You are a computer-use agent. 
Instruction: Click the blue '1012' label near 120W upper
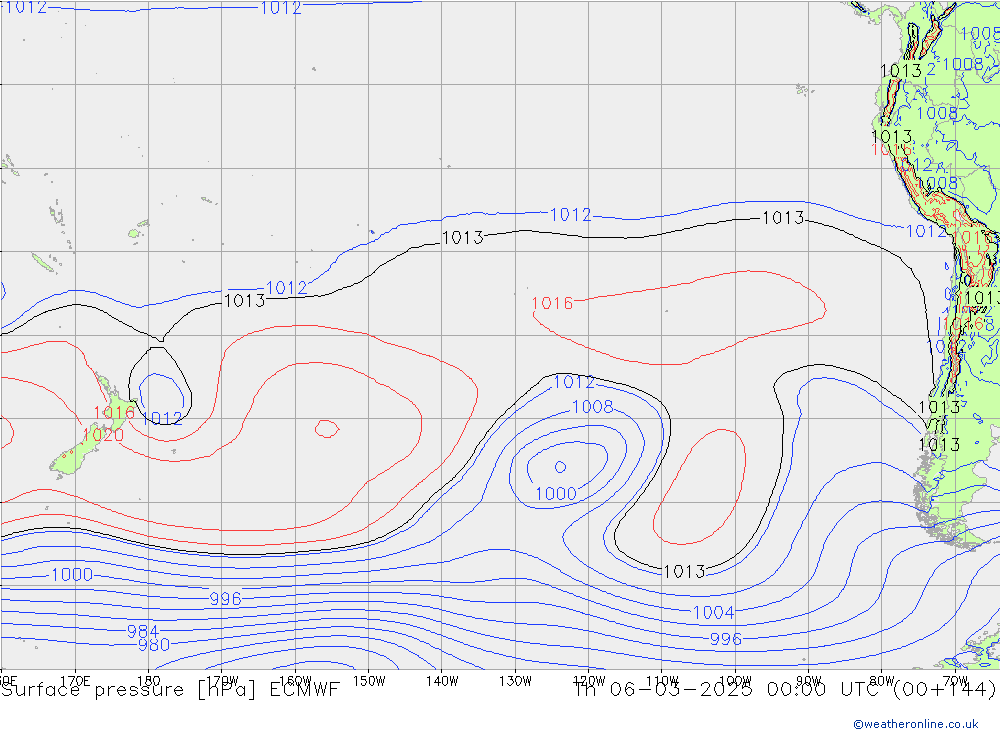(x=571, y=215)
